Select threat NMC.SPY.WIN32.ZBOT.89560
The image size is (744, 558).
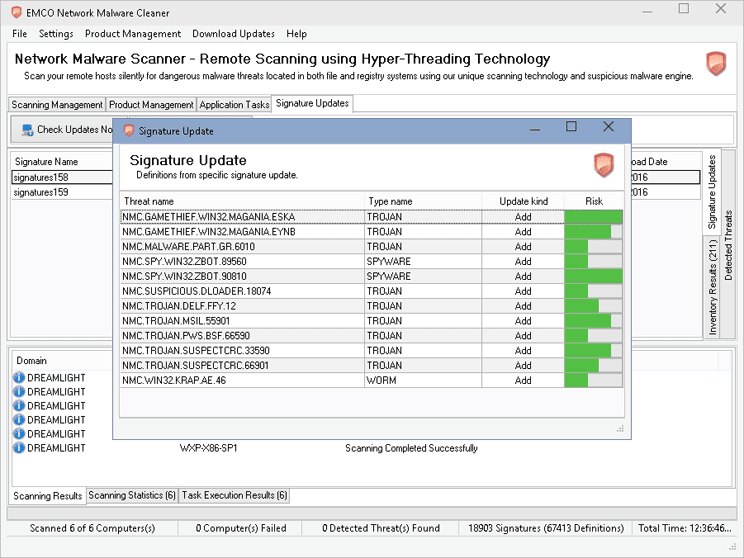coord(242,261)
